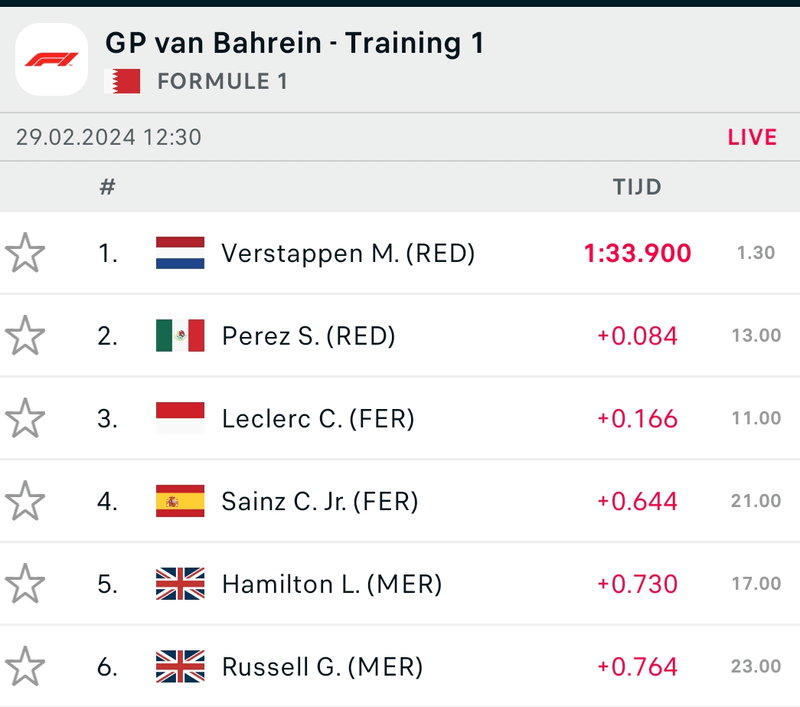
Task: Click the star next to Russell
Action: pyautogui.click(x=25, y=666)
